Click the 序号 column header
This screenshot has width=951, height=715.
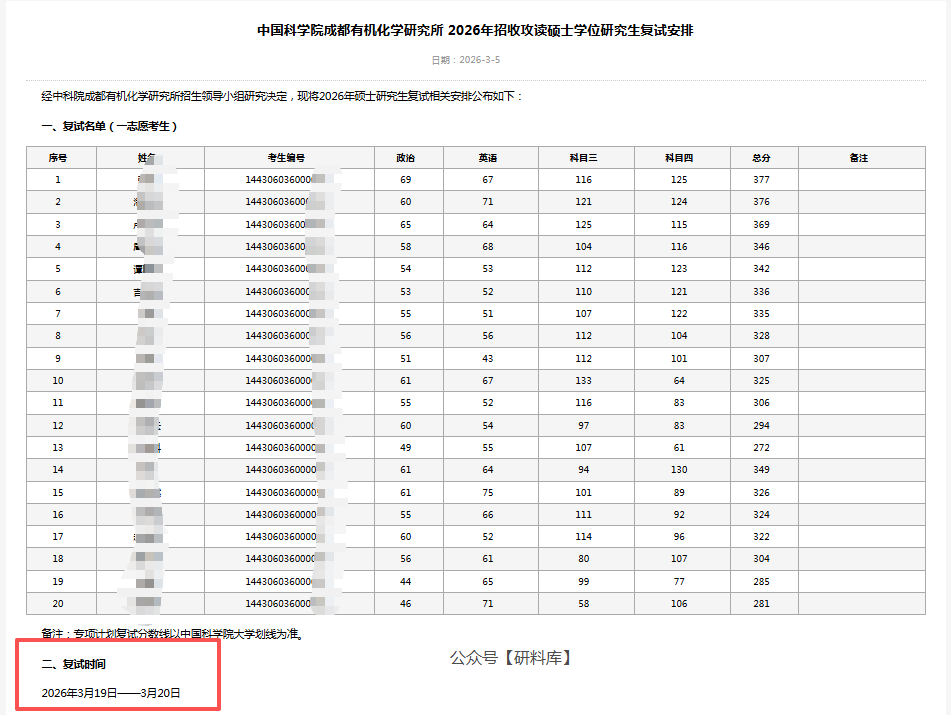(x=59, y=157)
